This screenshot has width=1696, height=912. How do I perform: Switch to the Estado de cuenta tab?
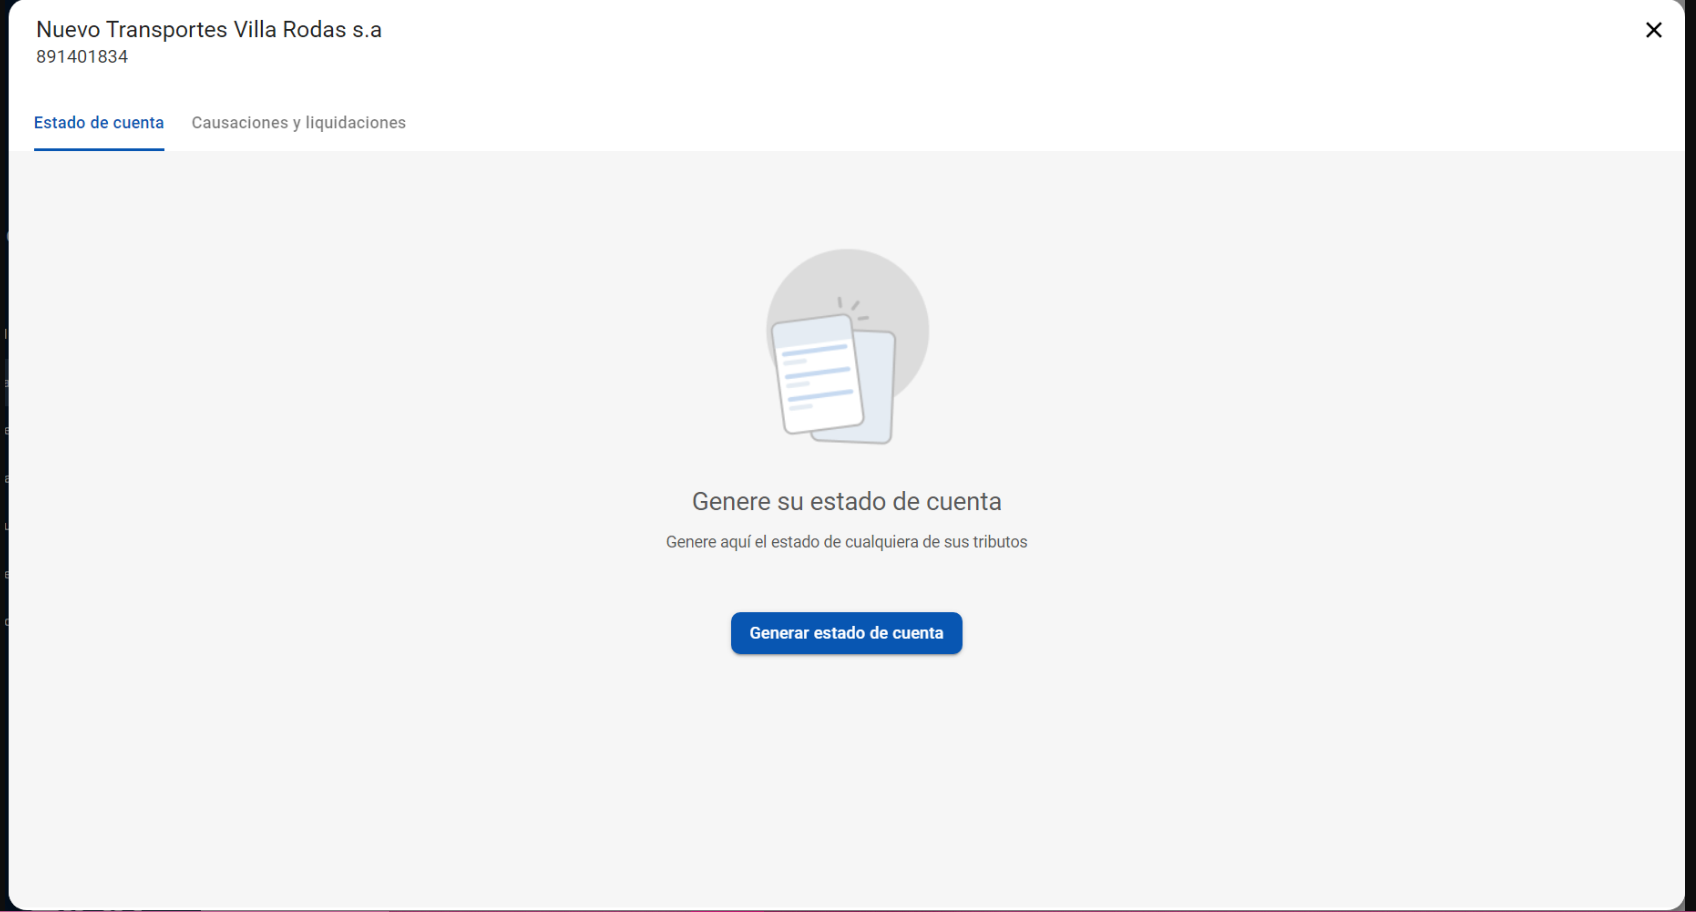pos(99,123)
